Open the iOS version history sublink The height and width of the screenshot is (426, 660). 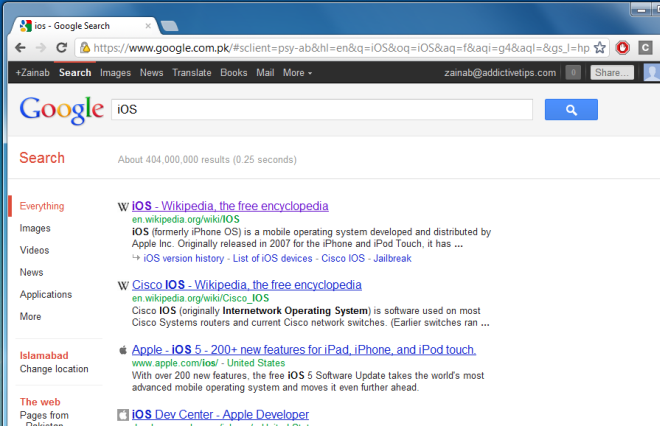click(x=184, y=258)
